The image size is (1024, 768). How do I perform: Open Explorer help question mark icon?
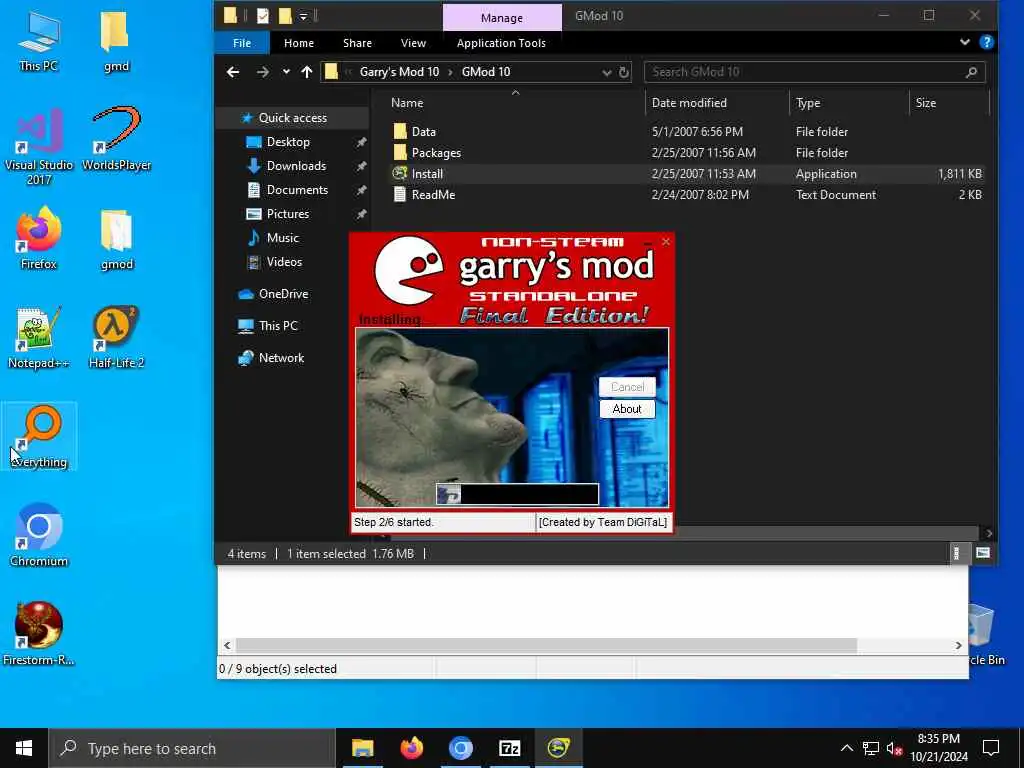click(987, 42)
